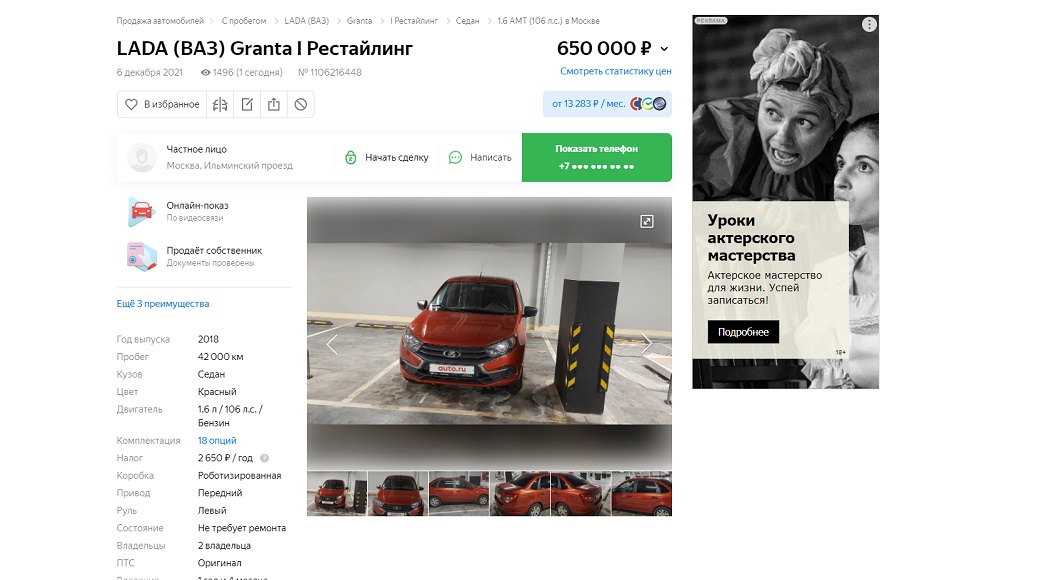This screenshot has width=1038, height=580.
Task: Click the condition value Не требует ремонта
Action: coord(242,528)
